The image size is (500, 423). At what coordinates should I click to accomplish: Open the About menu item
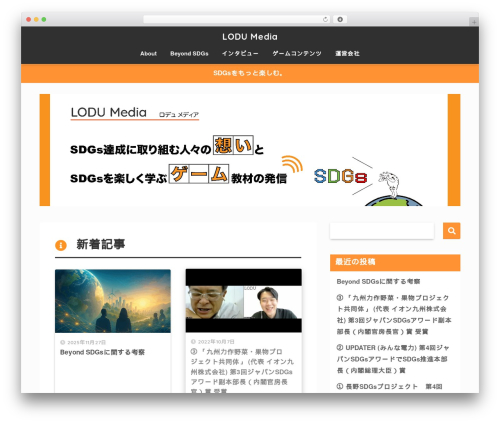click(x=148, y=53)
